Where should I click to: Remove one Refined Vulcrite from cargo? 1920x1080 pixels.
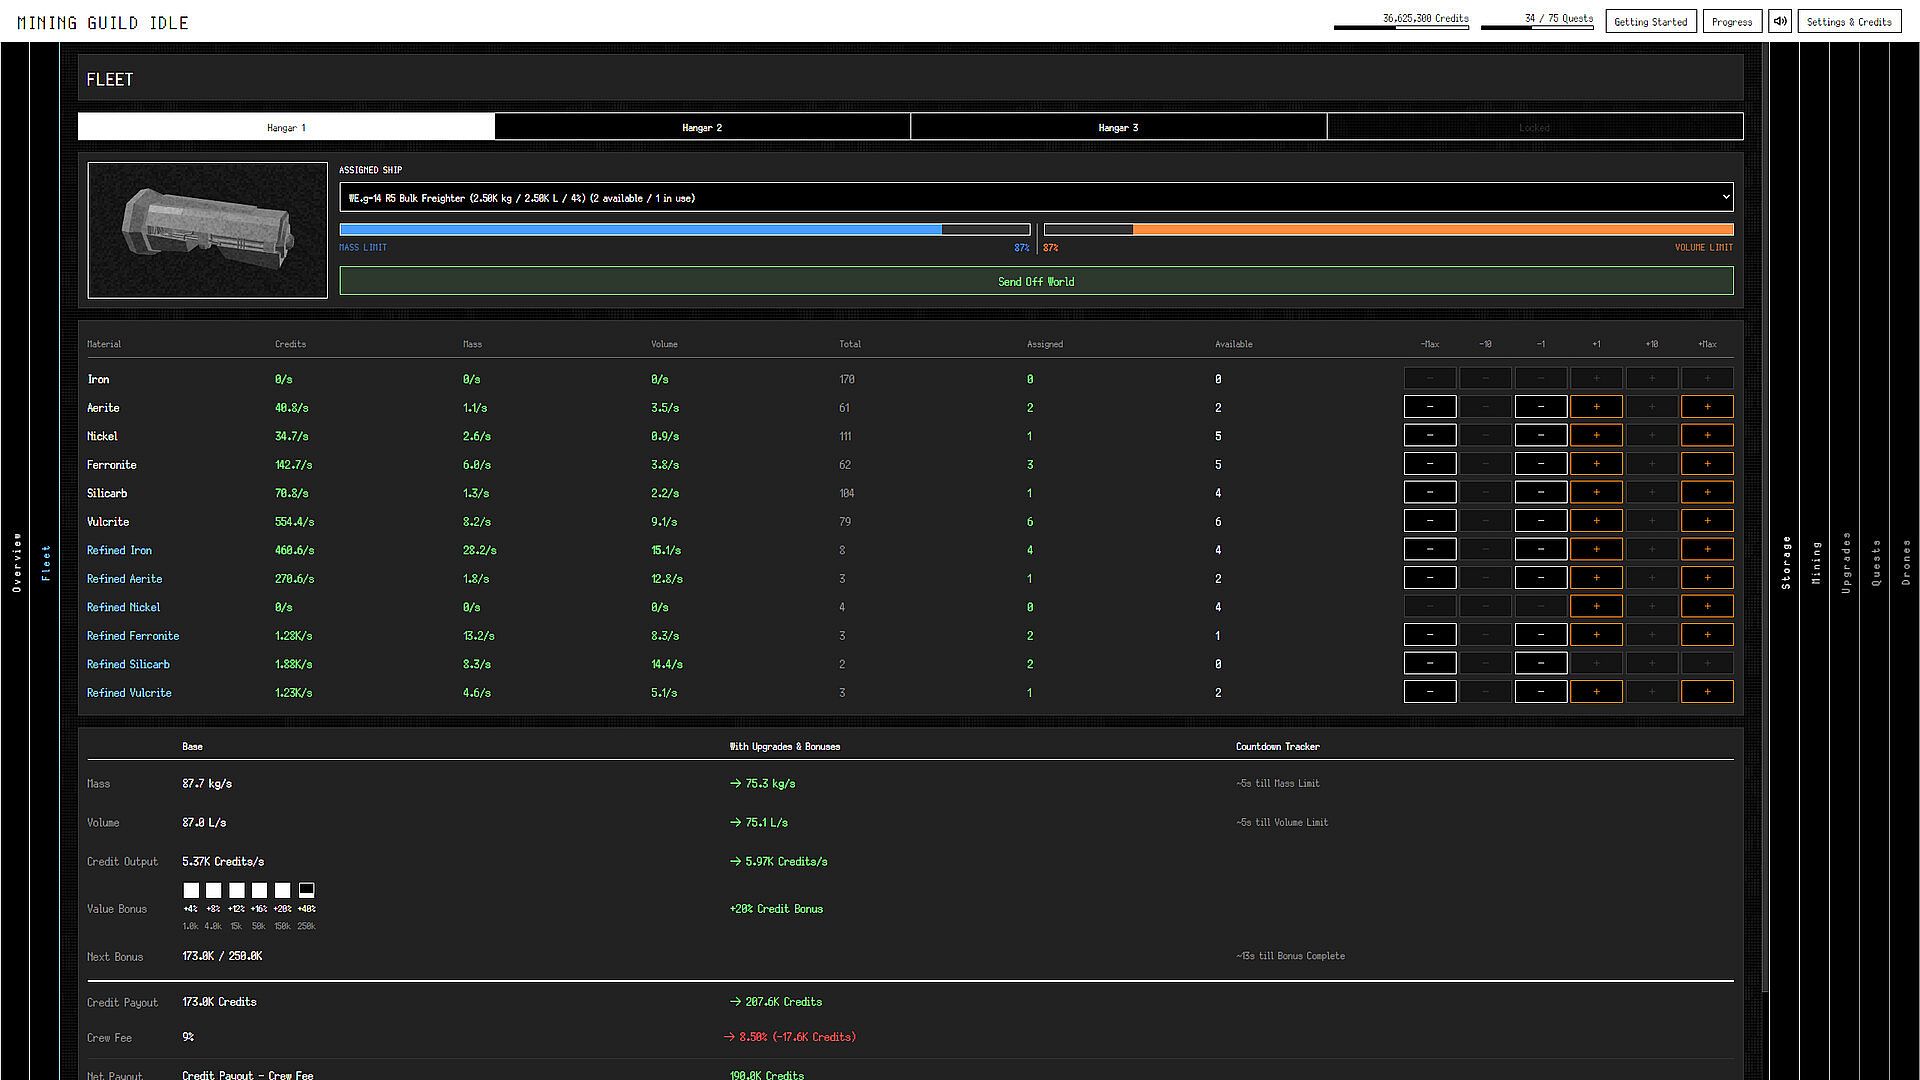[x=1541, y=692]
